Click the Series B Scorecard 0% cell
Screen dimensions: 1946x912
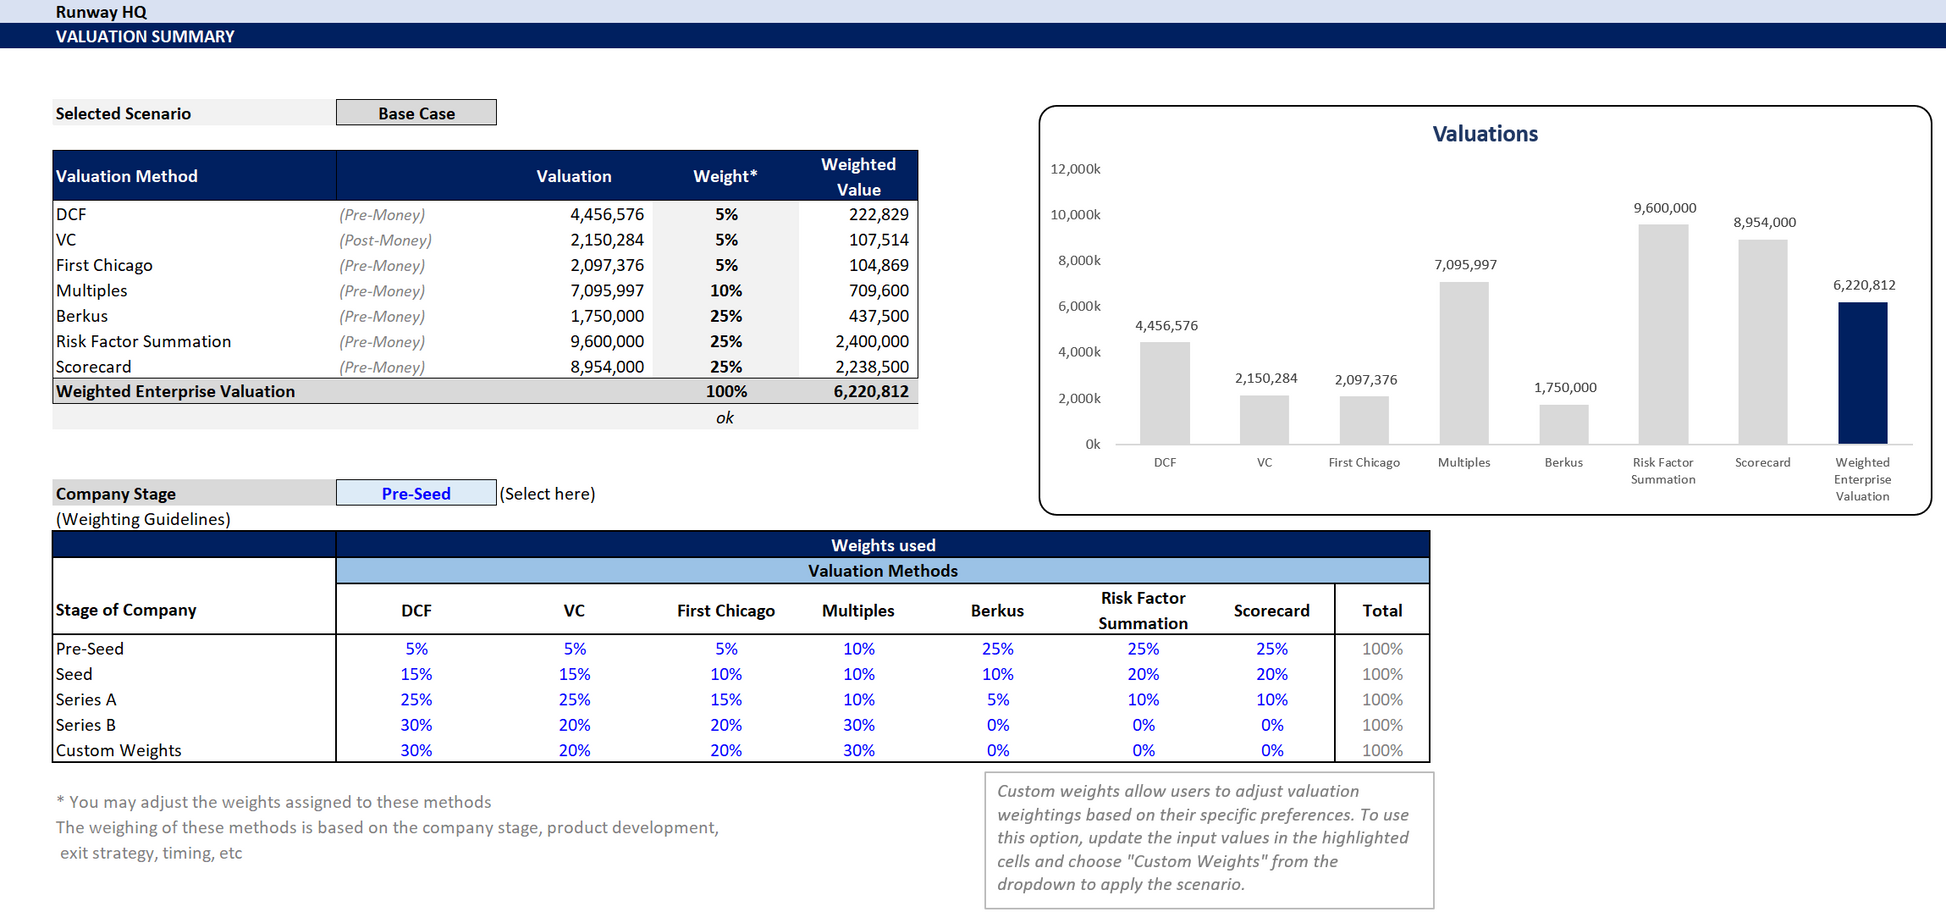[1271, 725]
